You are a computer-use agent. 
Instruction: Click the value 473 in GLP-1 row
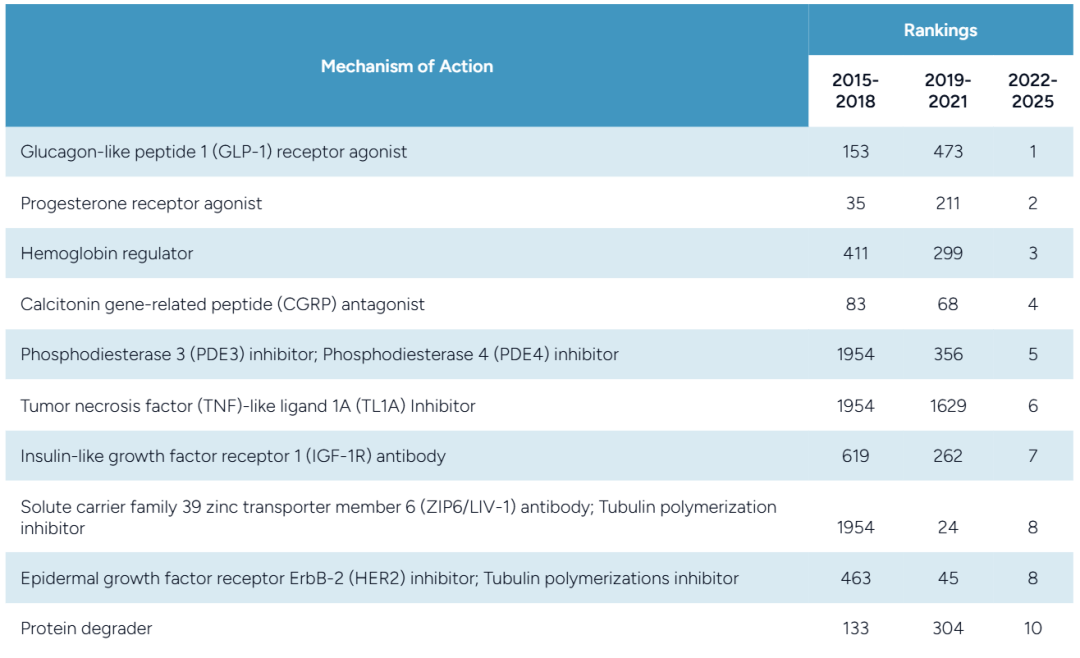pos(947,152)
